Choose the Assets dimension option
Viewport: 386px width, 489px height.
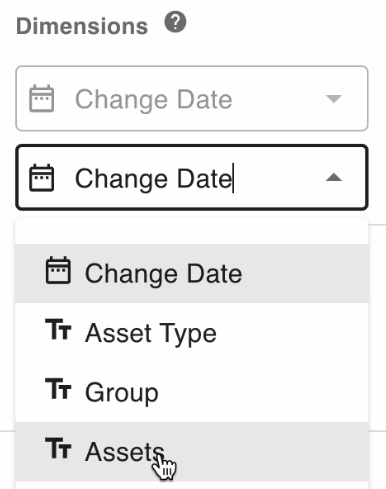[x=192, y=451]
